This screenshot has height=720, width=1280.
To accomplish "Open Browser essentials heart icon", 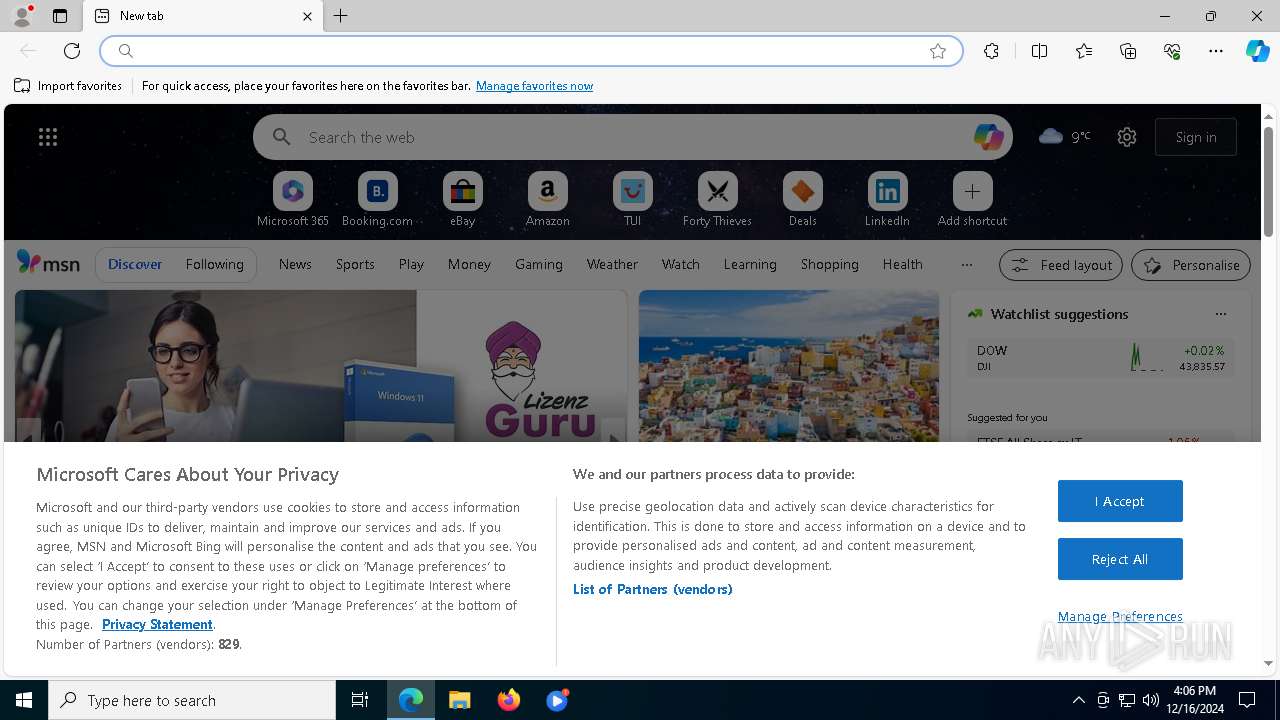I will click(1172, 51).
